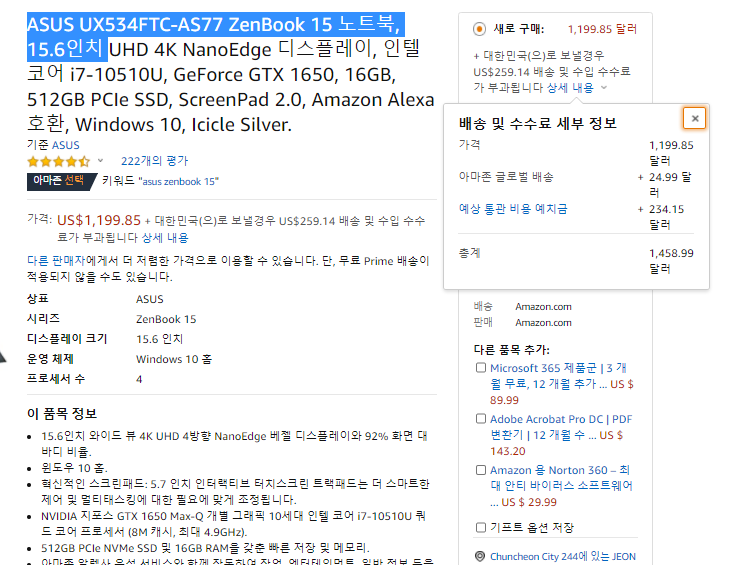The image size is (751, 565).
Task: Click the ZenBook 15 series value
Action: [x=166, y=319]
